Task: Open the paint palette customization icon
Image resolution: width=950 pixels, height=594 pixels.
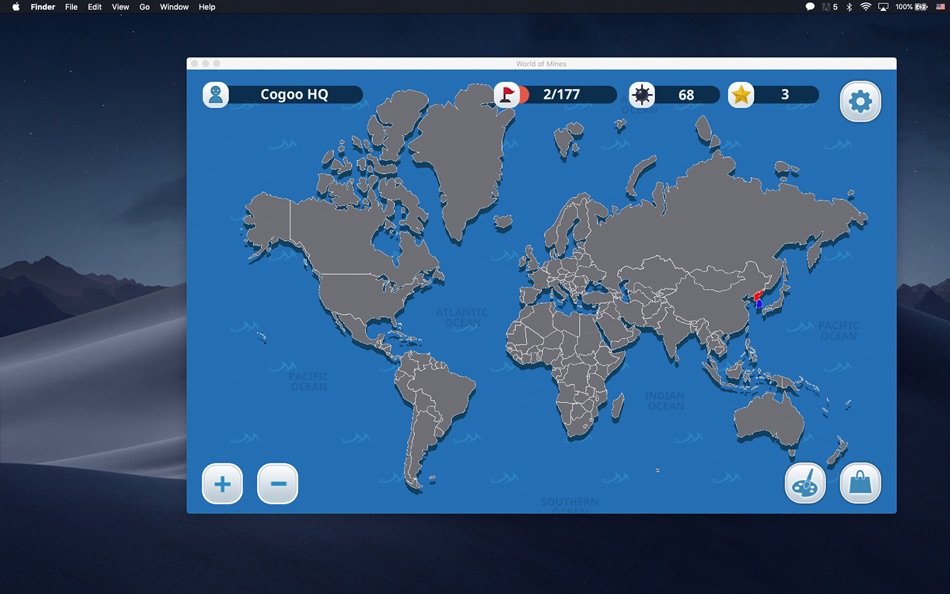Action: (x=805, y=483)
